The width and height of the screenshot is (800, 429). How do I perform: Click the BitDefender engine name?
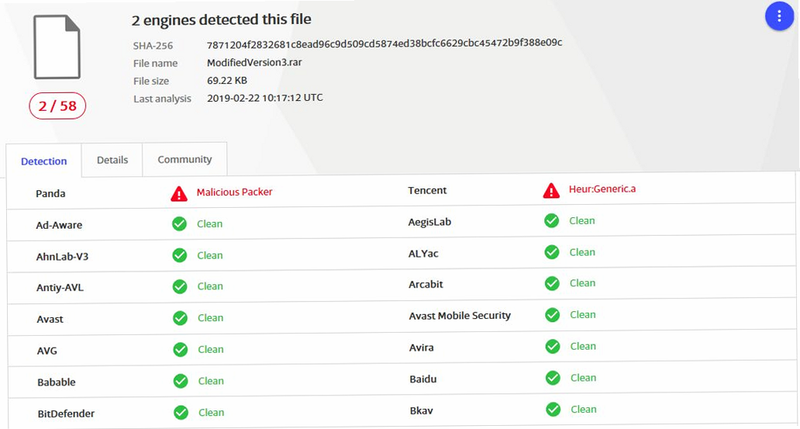(66, 414)
